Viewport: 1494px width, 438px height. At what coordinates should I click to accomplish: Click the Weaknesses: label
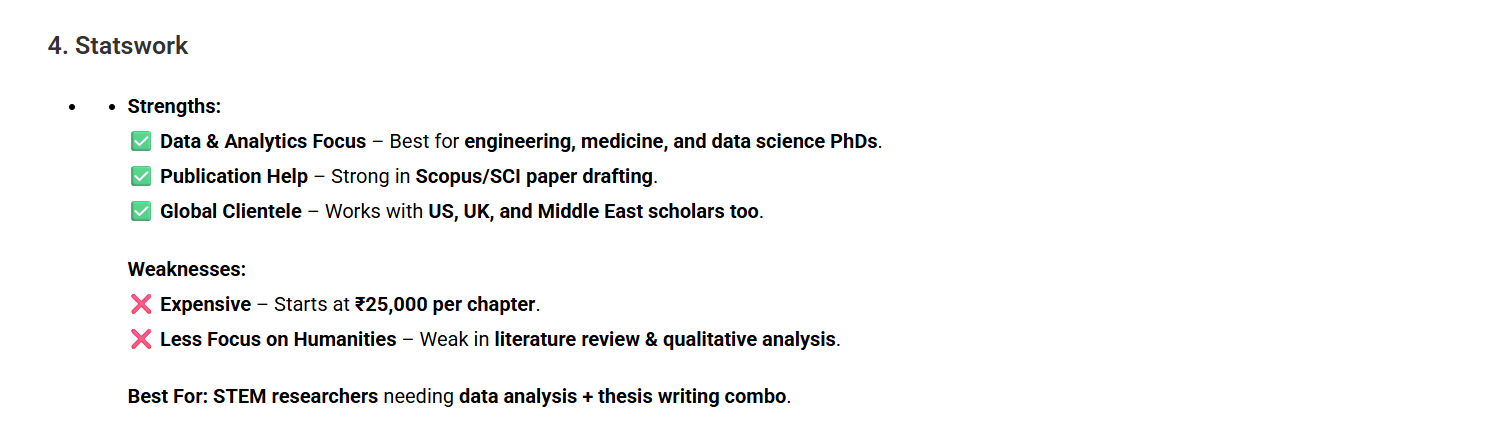[187, 269]
